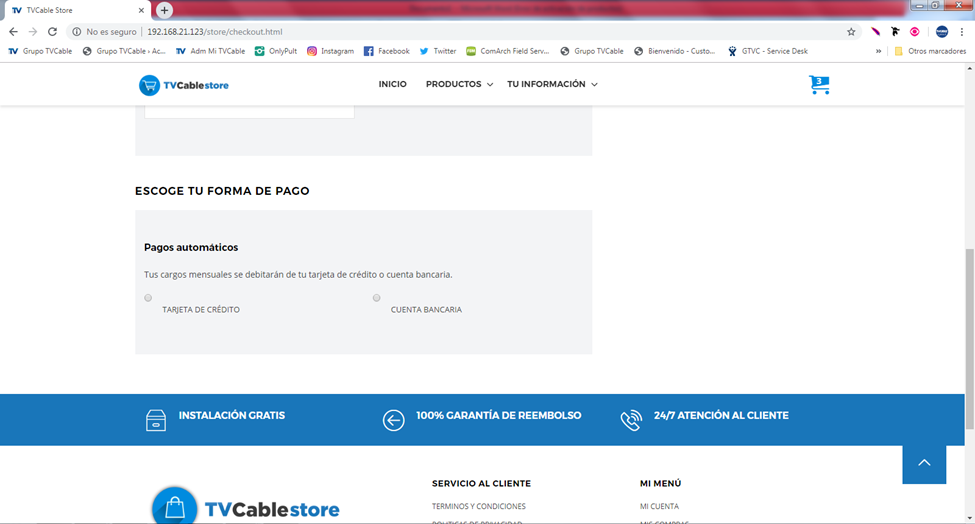Screen dimensions: 975x524
Task: Open the ComArch Field Serv bookmark
Action: (507, 51)
